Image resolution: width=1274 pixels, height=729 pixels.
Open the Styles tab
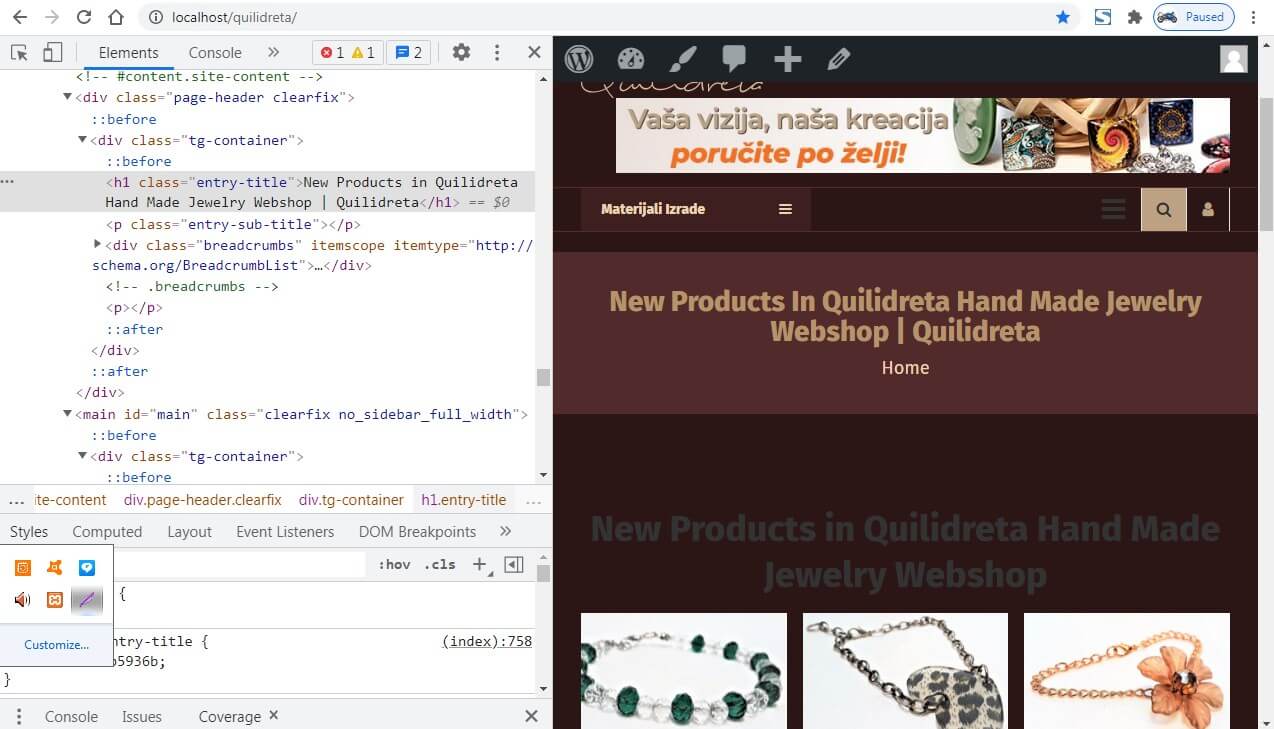tap(29, 532)
